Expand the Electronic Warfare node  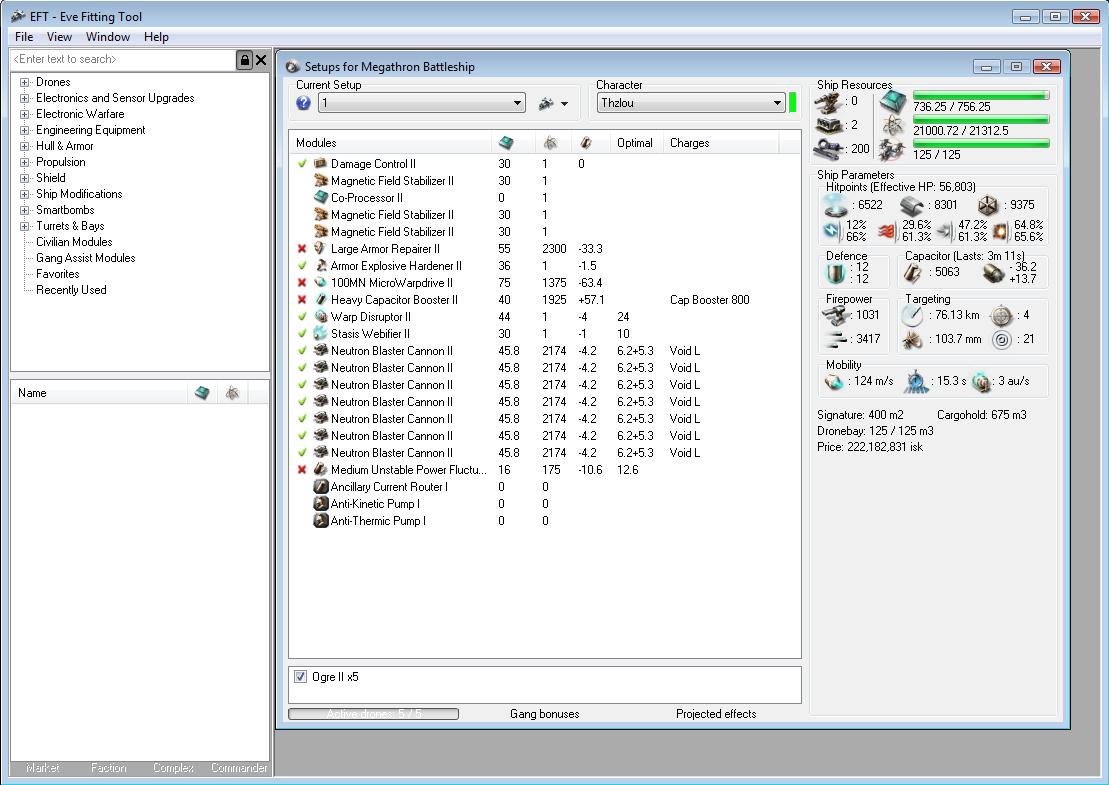pos(25,114)
